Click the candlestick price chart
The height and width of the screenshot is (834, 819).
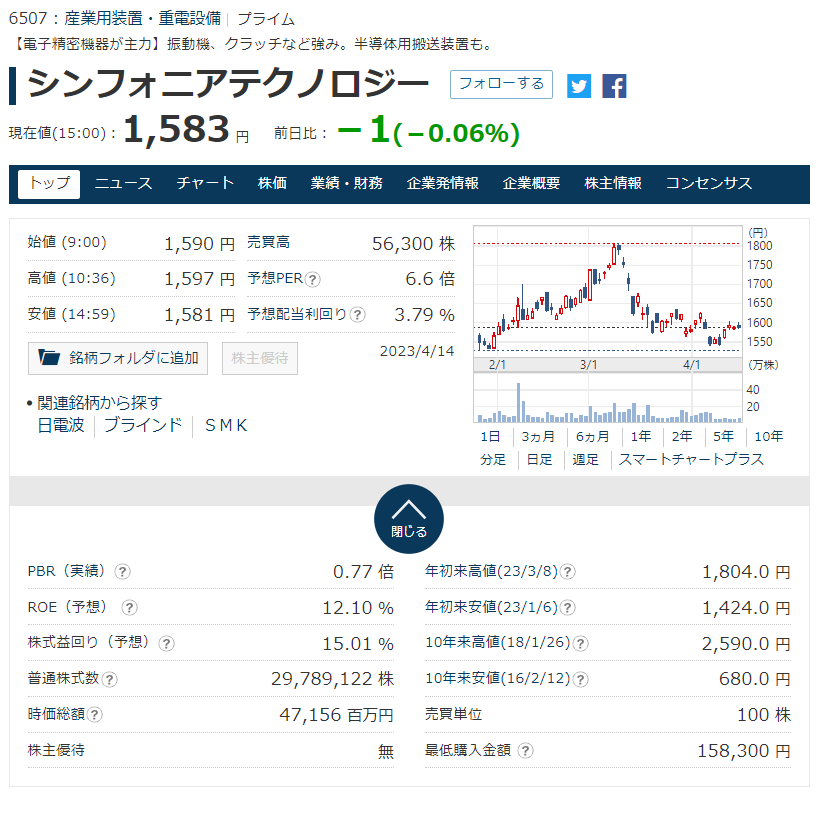point(607,291)
